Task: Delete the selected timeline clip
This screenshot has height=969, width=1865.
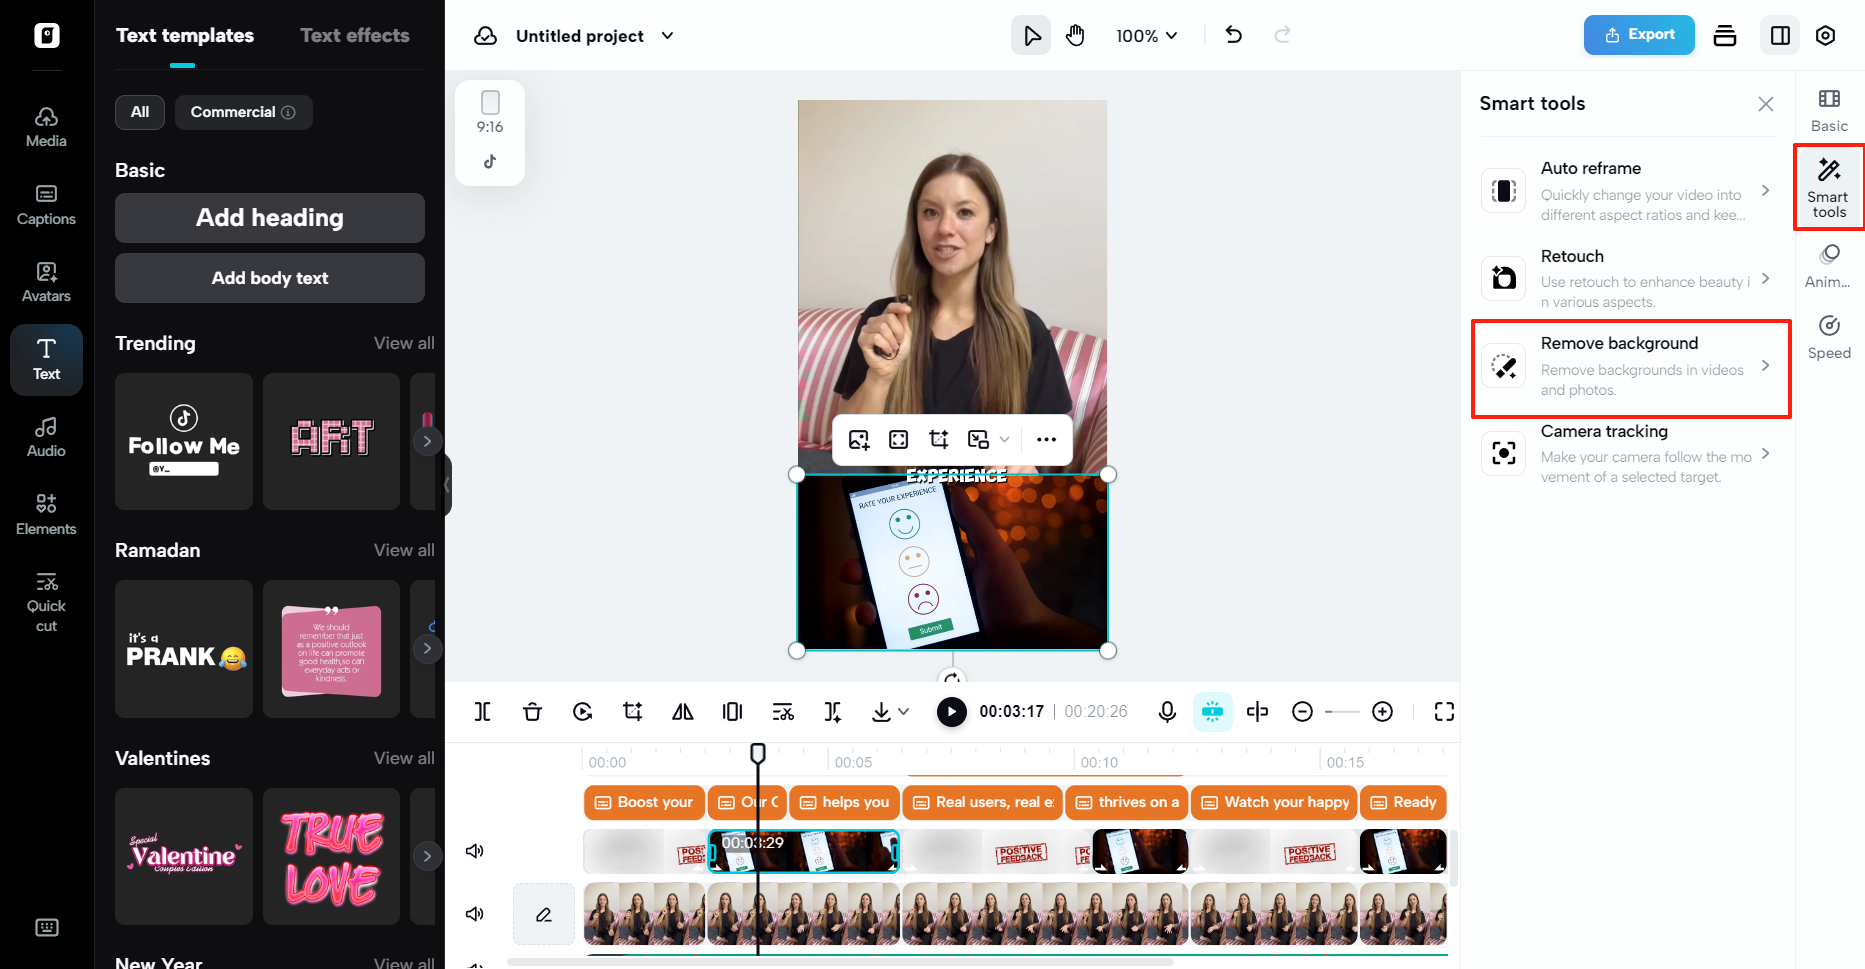Action: pyautogui.click(x=532, y=711)
